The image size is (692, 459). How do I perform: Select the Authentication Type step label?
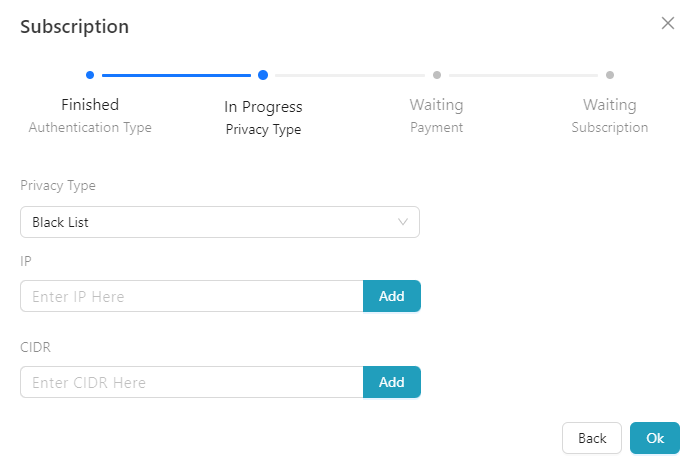pos(90,128)
